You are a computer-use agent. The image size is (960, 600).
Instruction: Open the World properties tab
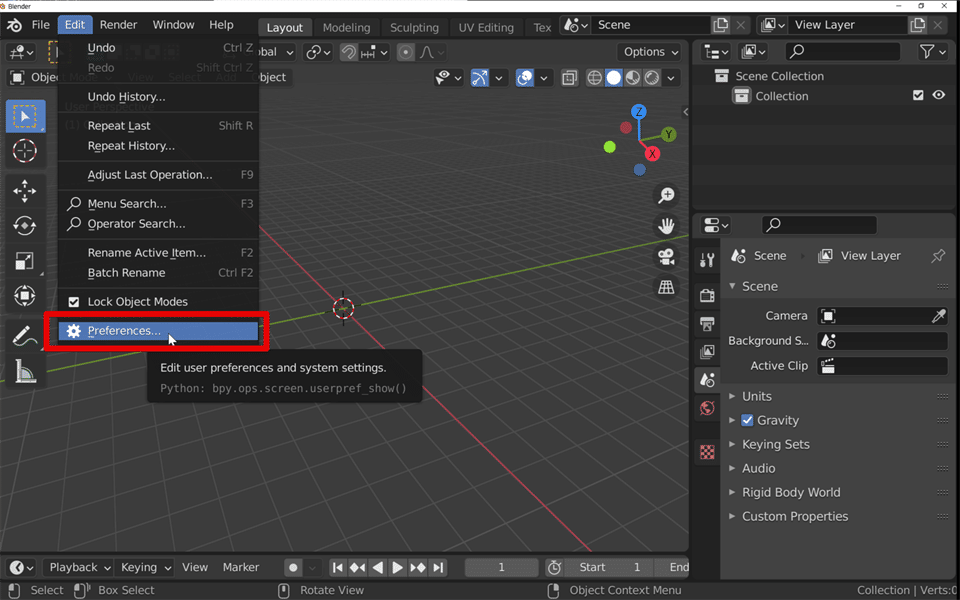point(707,408)
